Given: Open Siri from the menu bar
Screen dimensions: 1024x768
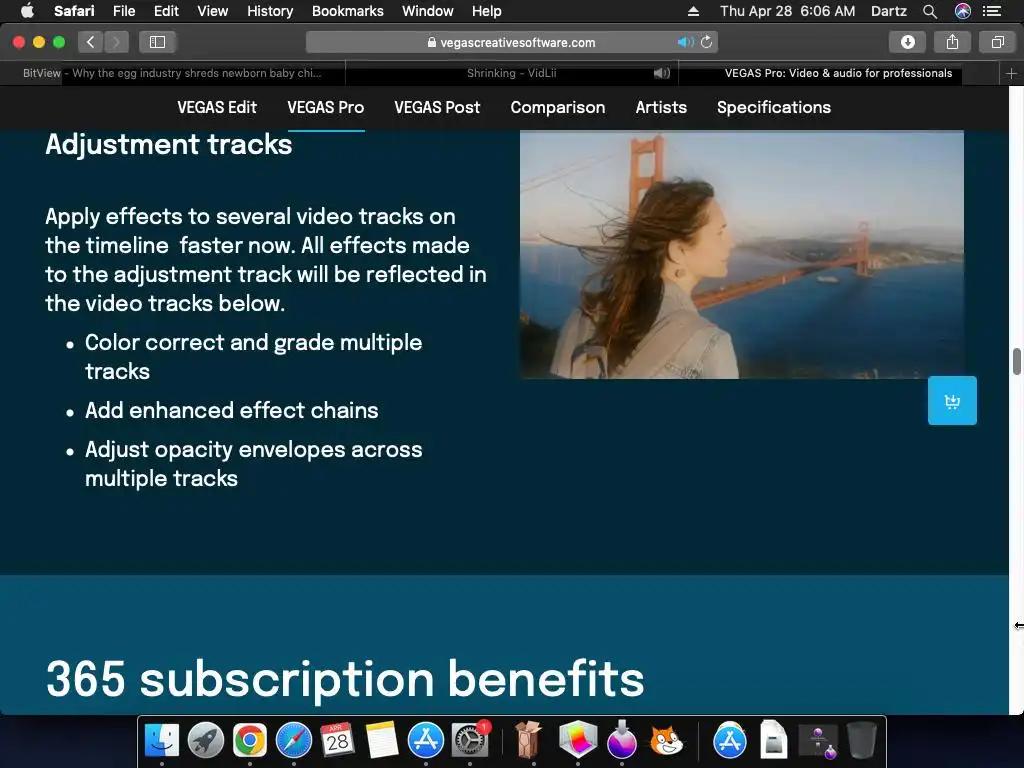Looking at the screenshot, I should [963, 11].
